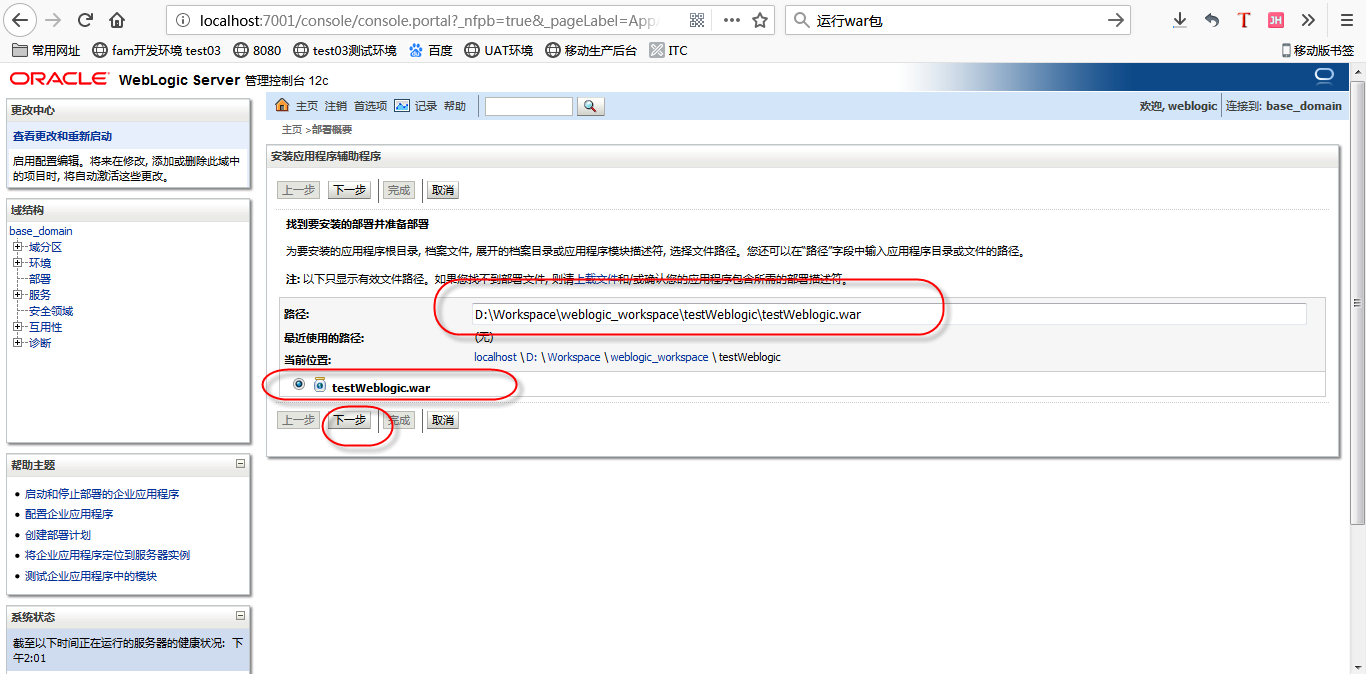
Task: Open 将企业应用程序定位到服务器实例 link
Action: tap(107, 555)
